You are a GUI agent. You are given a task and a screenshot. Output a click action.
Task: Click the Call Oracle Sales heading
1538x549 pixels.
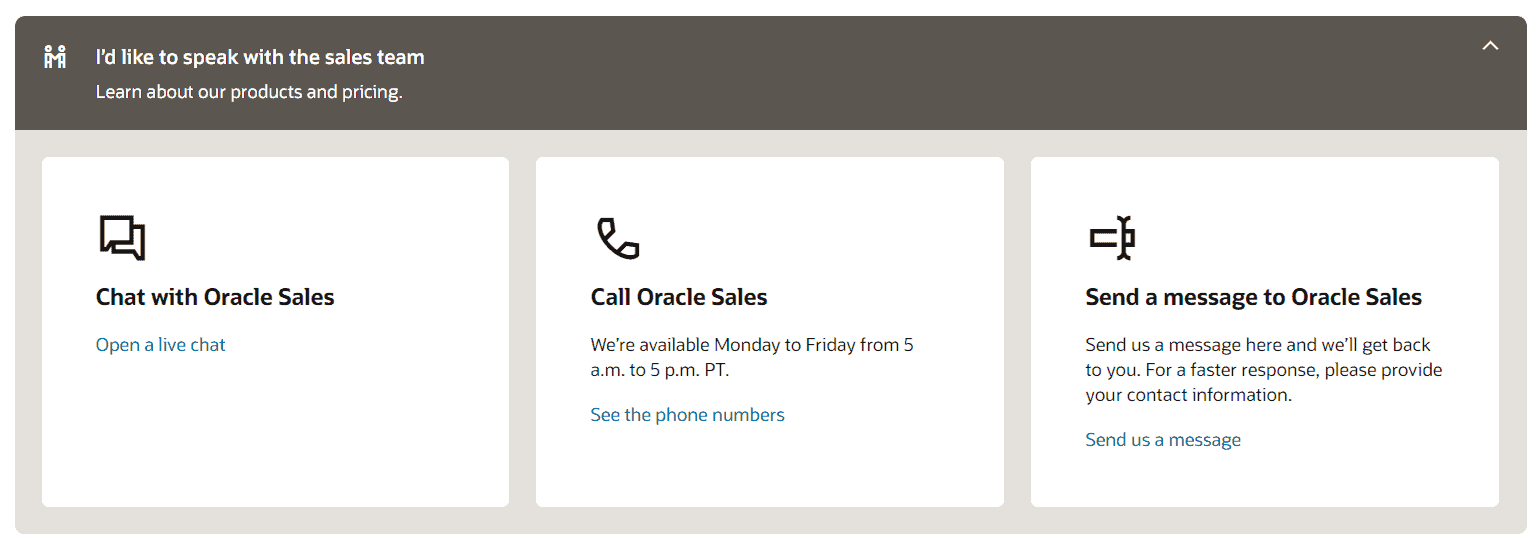(x=679, y=297)
